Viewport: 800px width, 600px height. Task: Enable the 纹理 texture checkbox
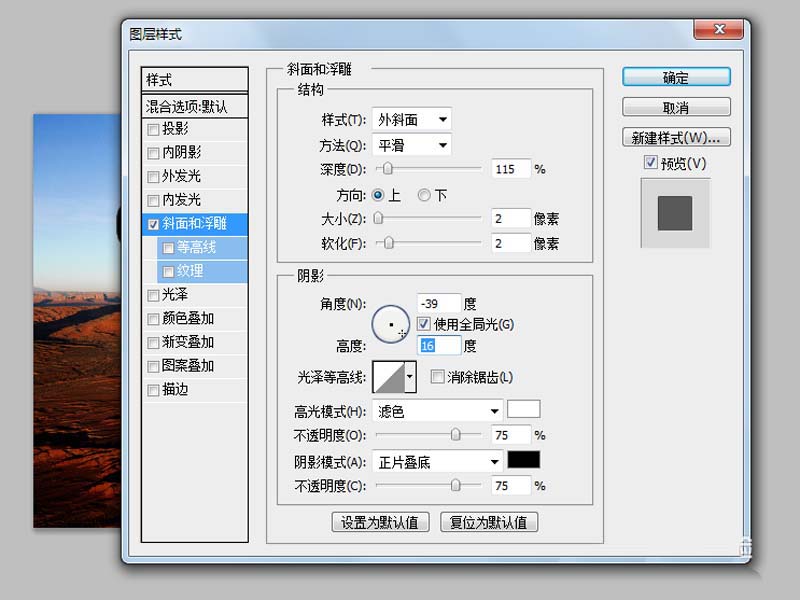tap(168, 271)
